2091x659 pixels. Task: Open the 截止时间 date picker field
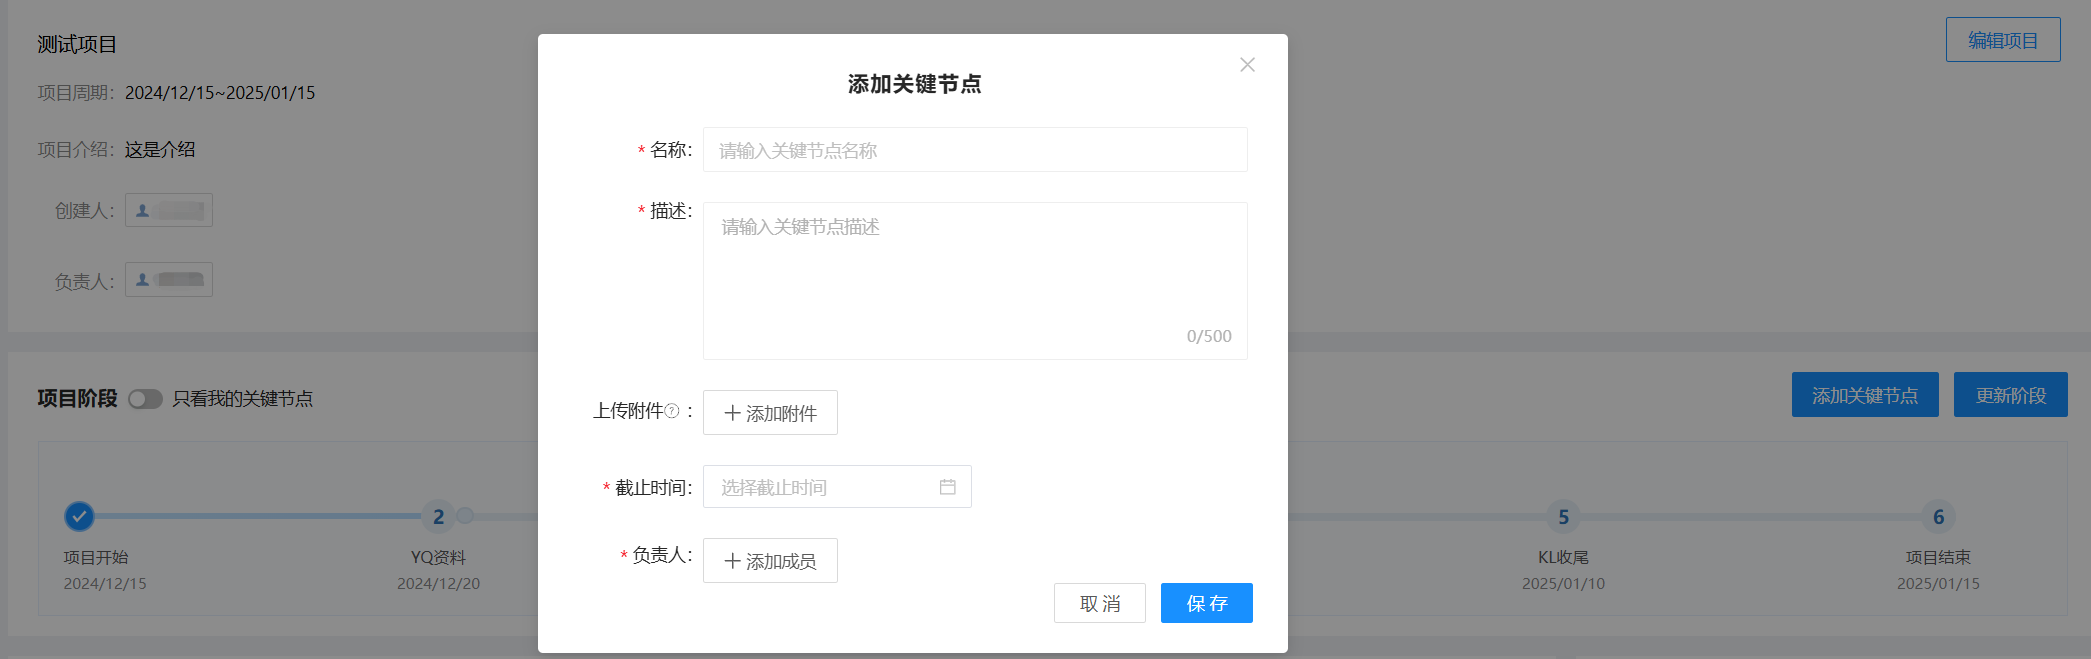coord(825,487)
